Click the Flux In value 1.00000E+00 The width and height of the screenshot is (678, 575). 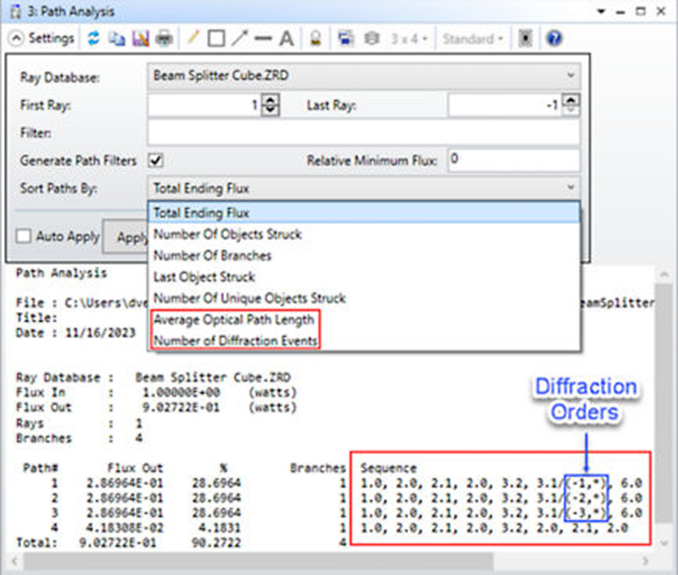pos(181,393)
